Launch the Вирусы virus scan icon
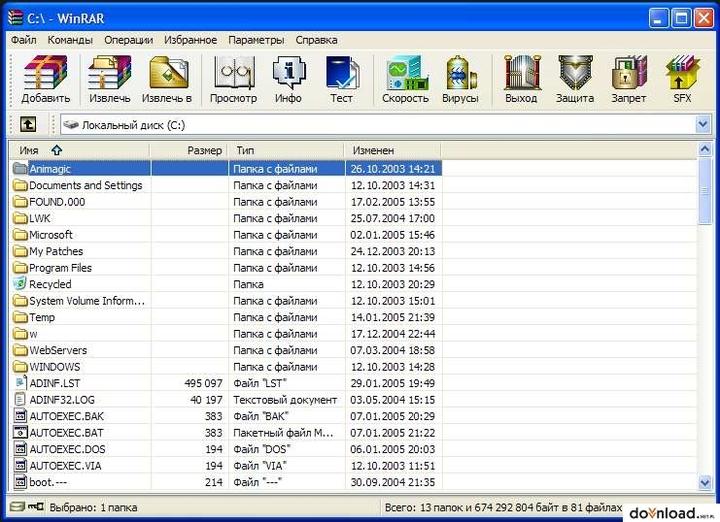This screenshot has height=522, width=720. (x=460, y=78)
